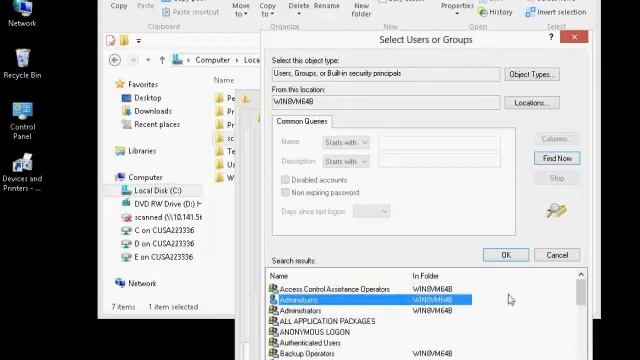The image size is (640, 360).
Task: Select Network in the Explorer navigation pane
Action: (136, 283)
